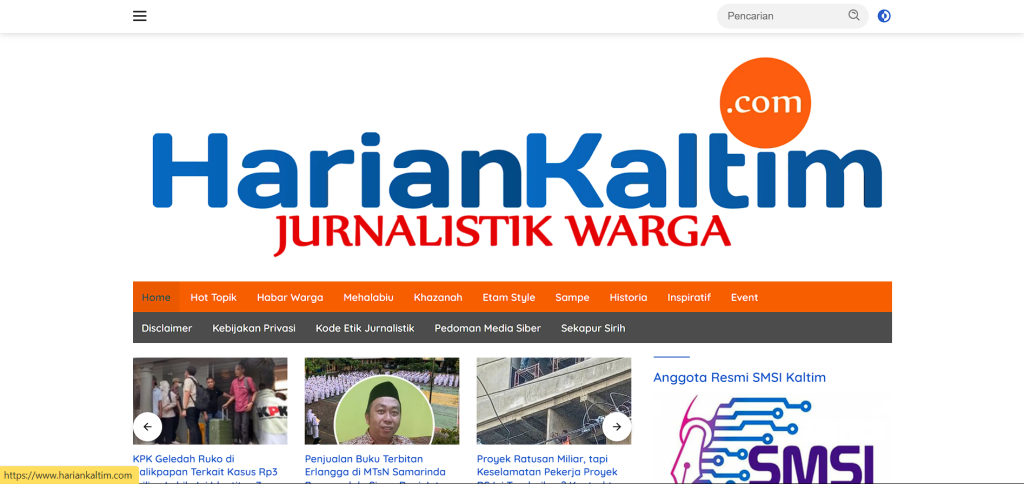Go to Inspiratif section
The image size is (1024, 484).
(x=689, y=297)
